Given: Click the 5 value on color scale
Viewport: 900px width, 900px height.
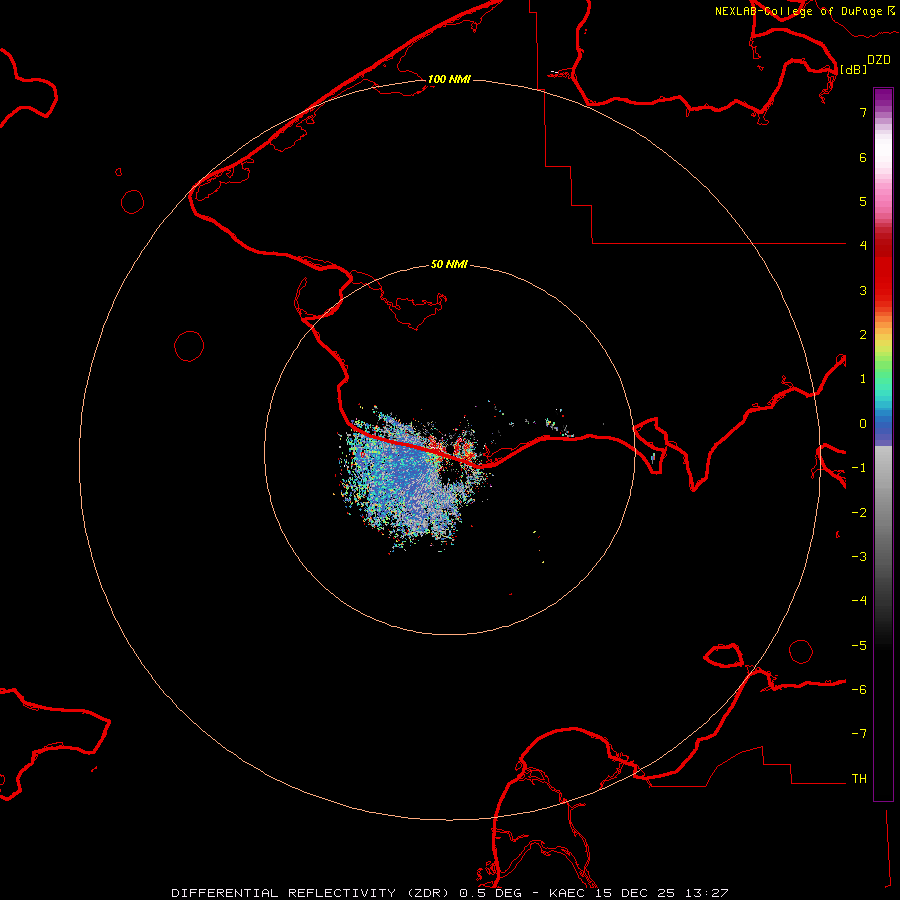Looking at the screenshot, I should [x=863, y=201].
